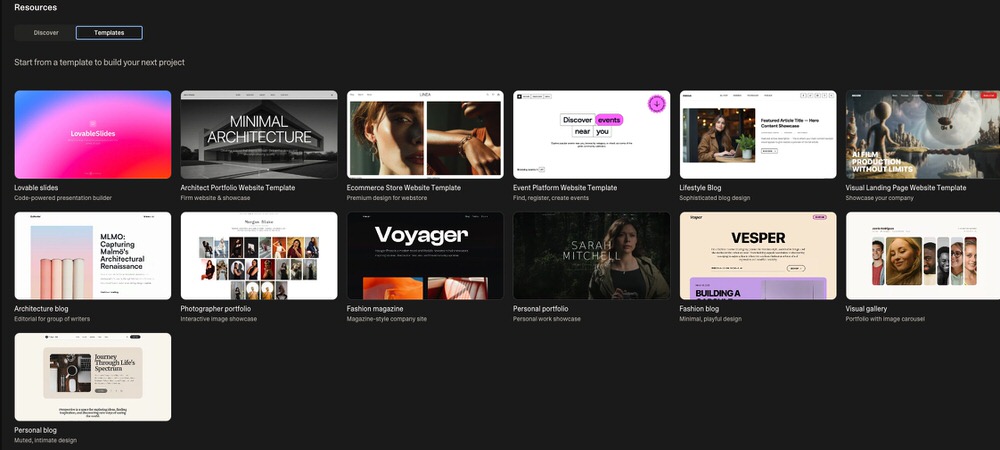The height and width of the screenshot is (450, 1000).
Task: Click the 'Showcase your company' description
Action: pyautogui.click(x=879, y=198)
